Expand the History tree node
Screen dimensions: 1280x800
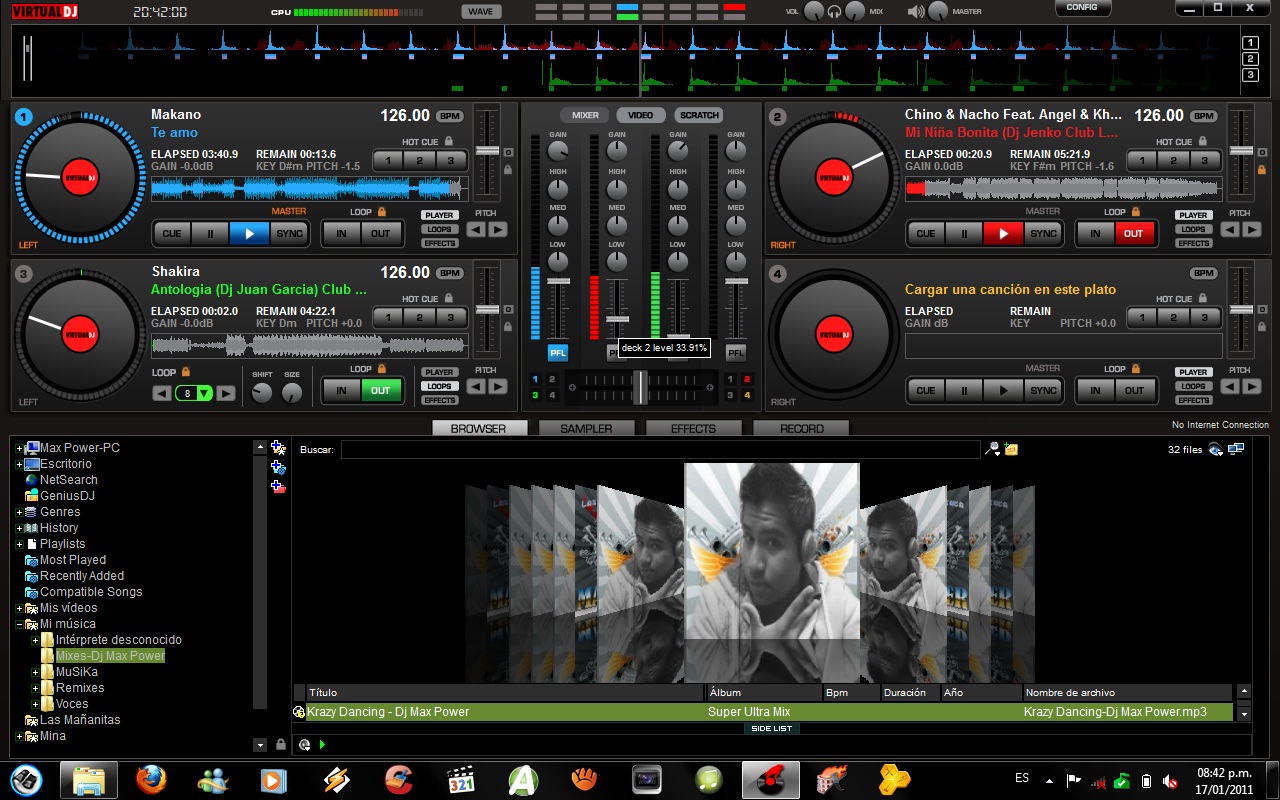19,528
